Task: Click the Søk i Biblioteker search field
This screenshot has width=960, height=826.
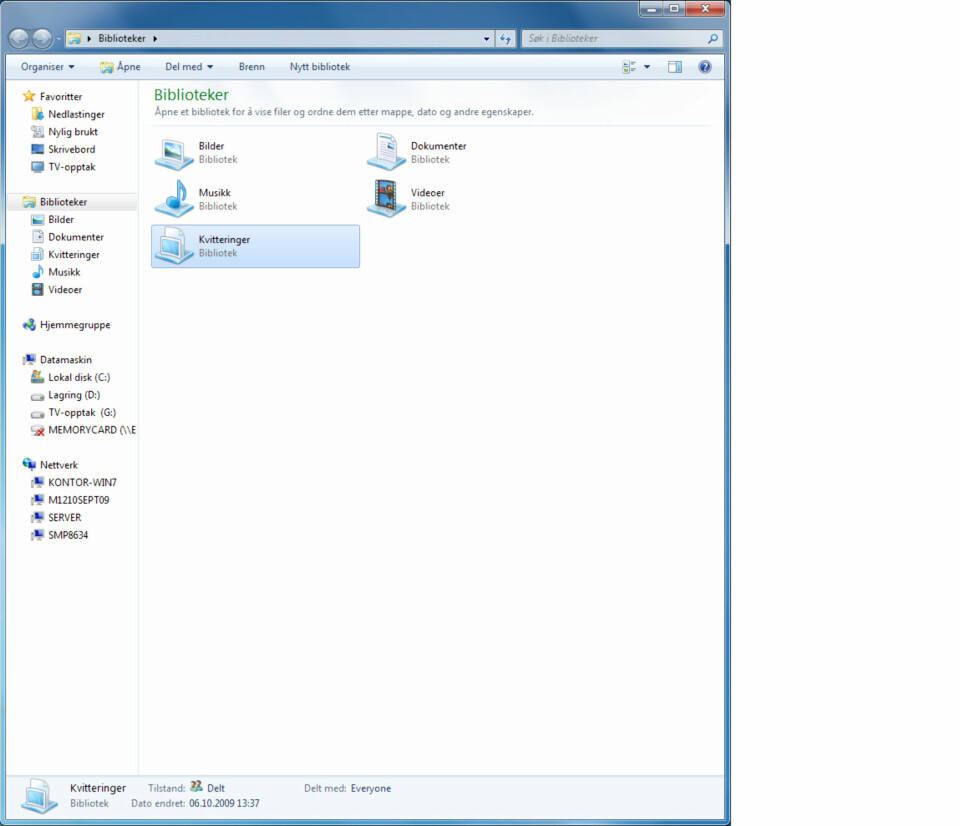Action: point(612,39)
